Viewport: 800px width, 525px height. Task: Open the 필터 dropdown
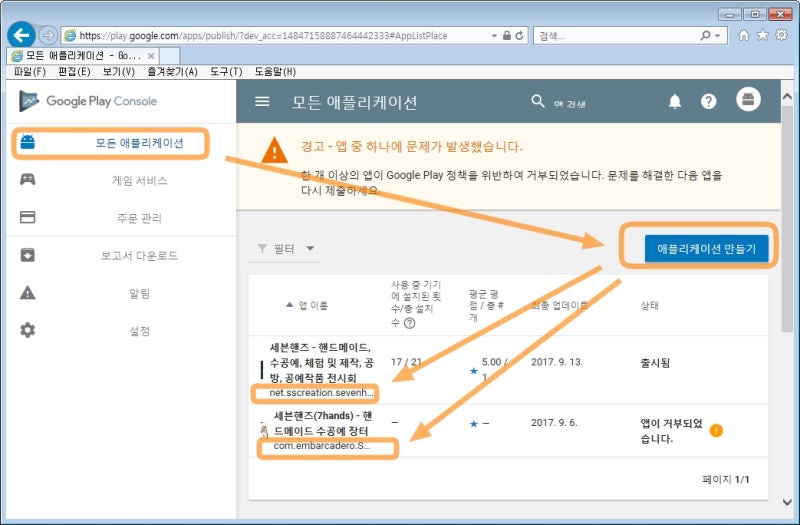pyautogui.click(x=286, y=249)
